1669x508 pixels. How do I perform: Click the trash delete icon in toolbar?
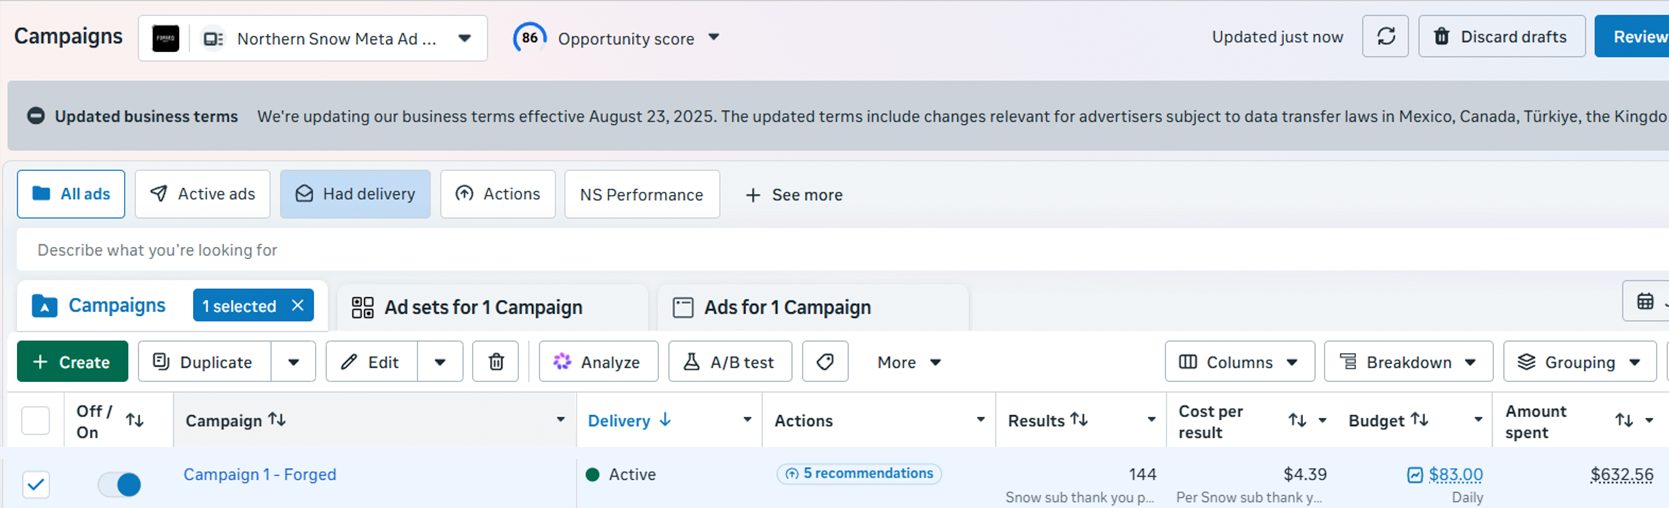tap(496, 362)
